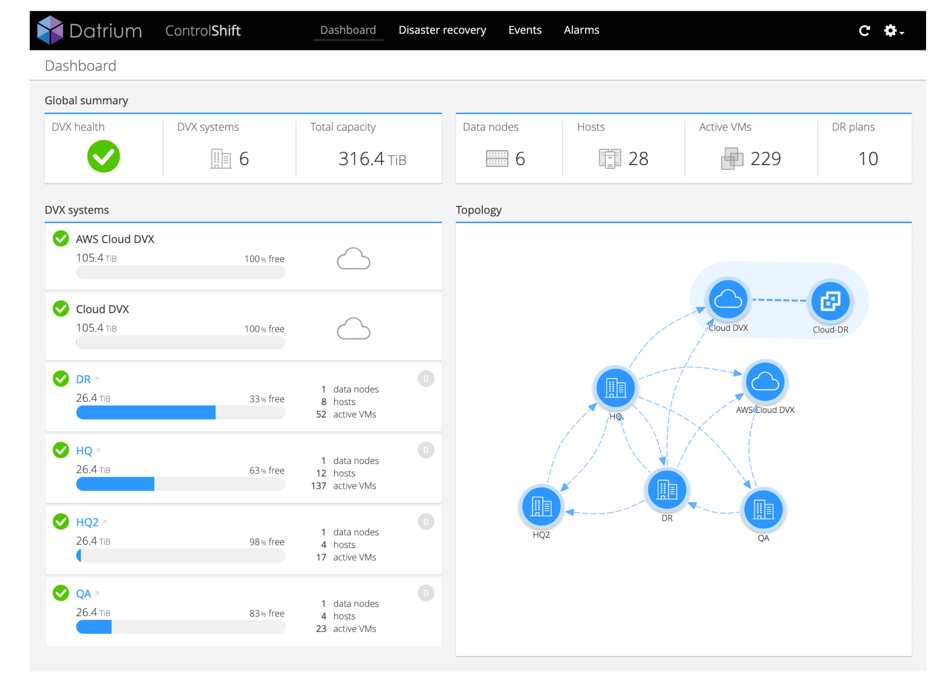This screenshot has height=686, width=950.
Task: Select the Cloud DVX node in topology
Action: pos(728,299)
